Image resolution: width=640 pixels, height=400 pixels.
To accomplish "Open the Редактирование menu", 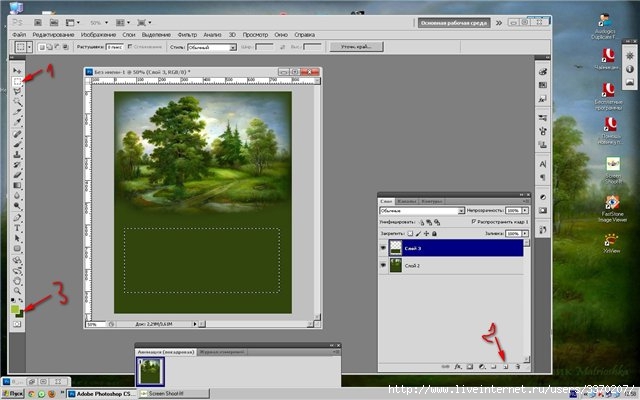I will tap(53, 35).
